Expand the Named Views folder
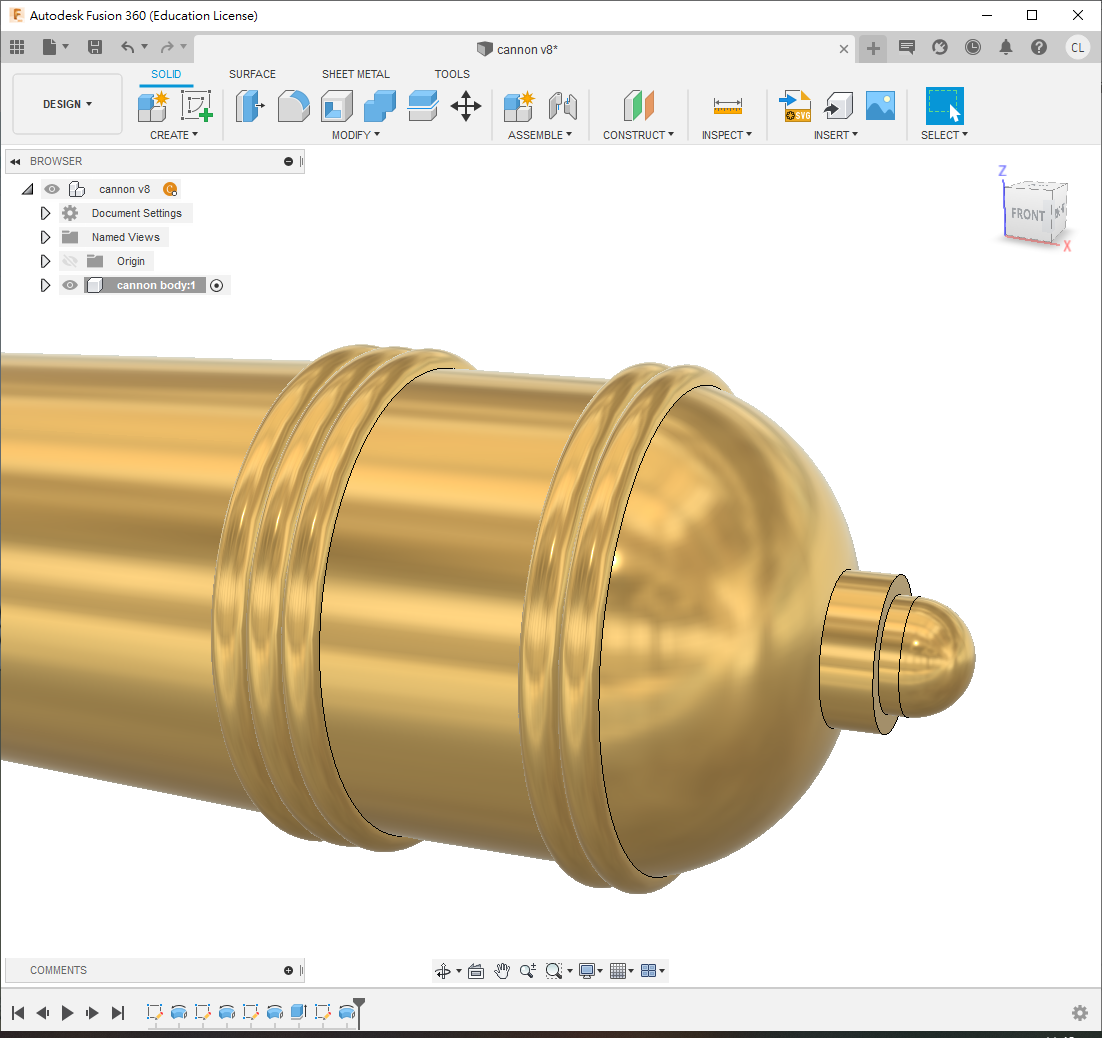The image size is (1102, 1038). [x=45, y=237]
